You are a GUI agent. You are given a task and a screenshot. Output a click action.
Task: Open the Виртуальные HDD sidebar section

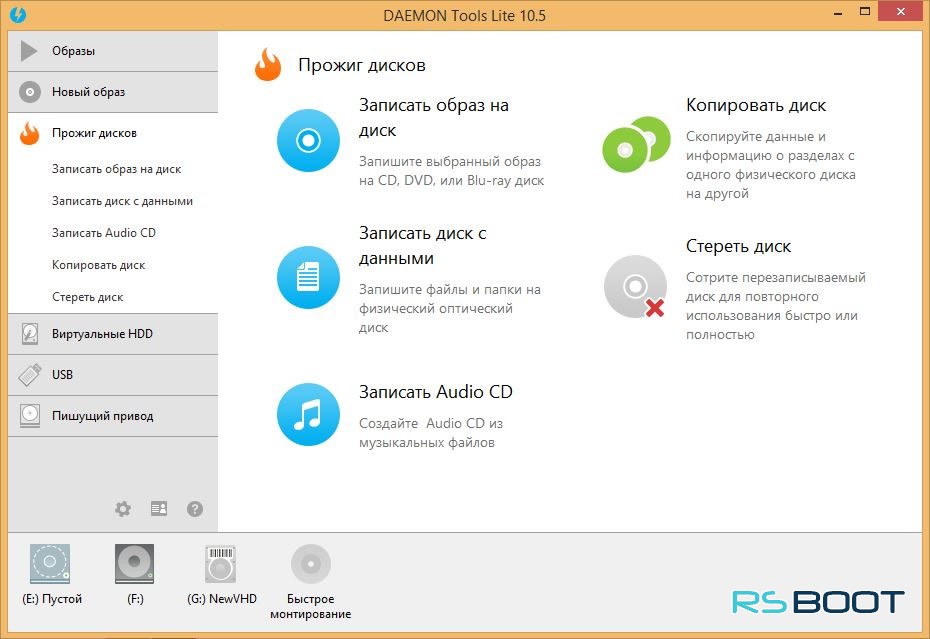point(113,334)
